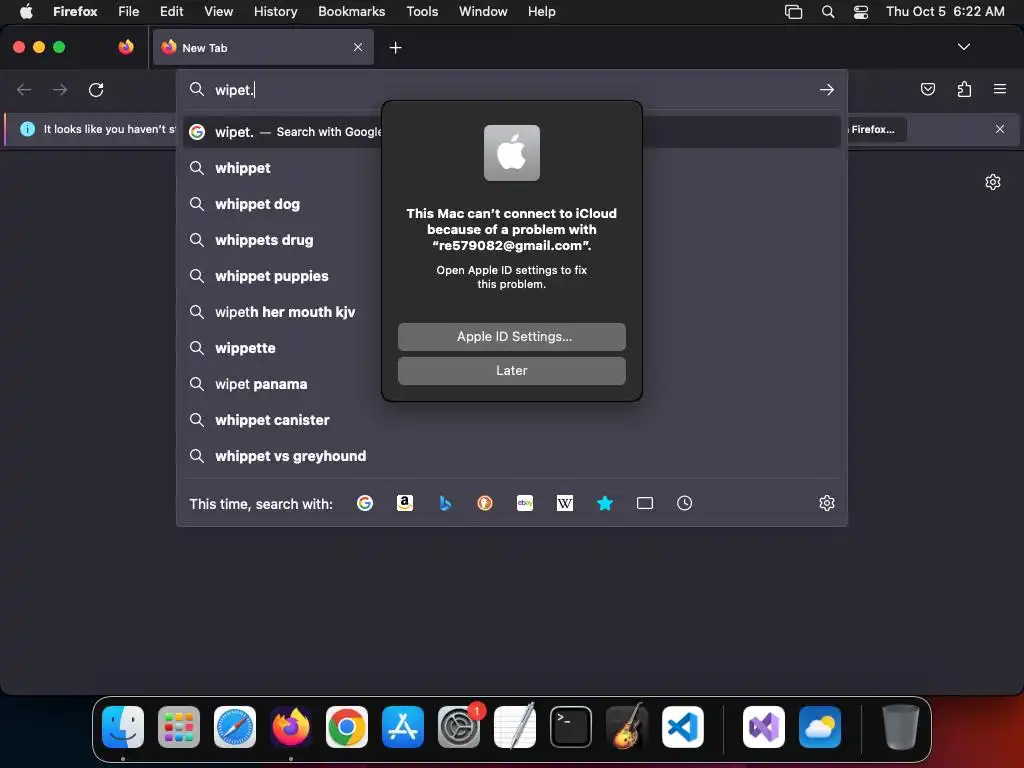The height and width of the screenshot is (768, 1024).
Task: Open Control Center in menu bar
Action: click(x=861, y=12)
